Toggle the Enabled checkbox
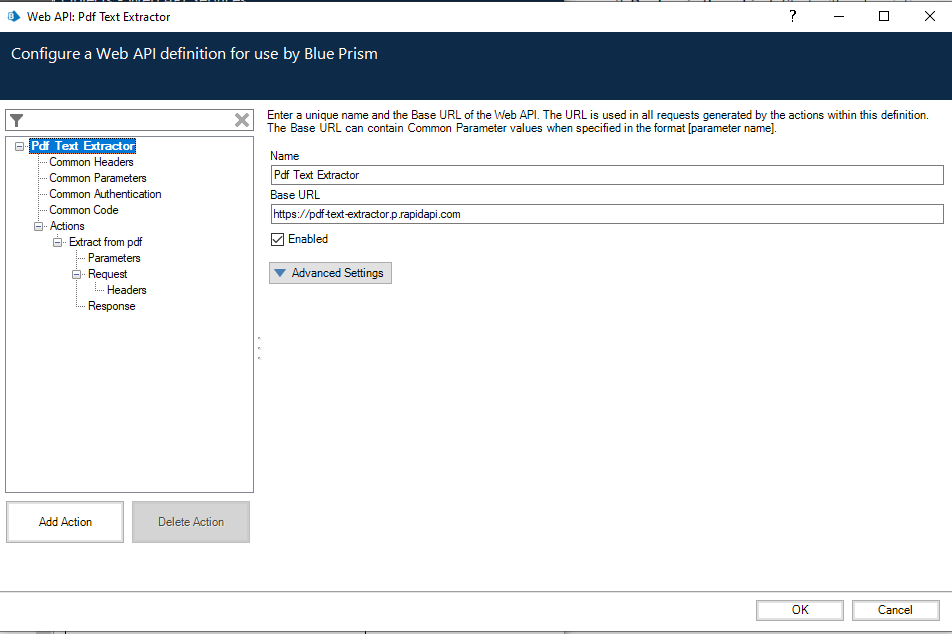Image resolution: width=952 pixels, height=634 pixels. pos(278,240)
